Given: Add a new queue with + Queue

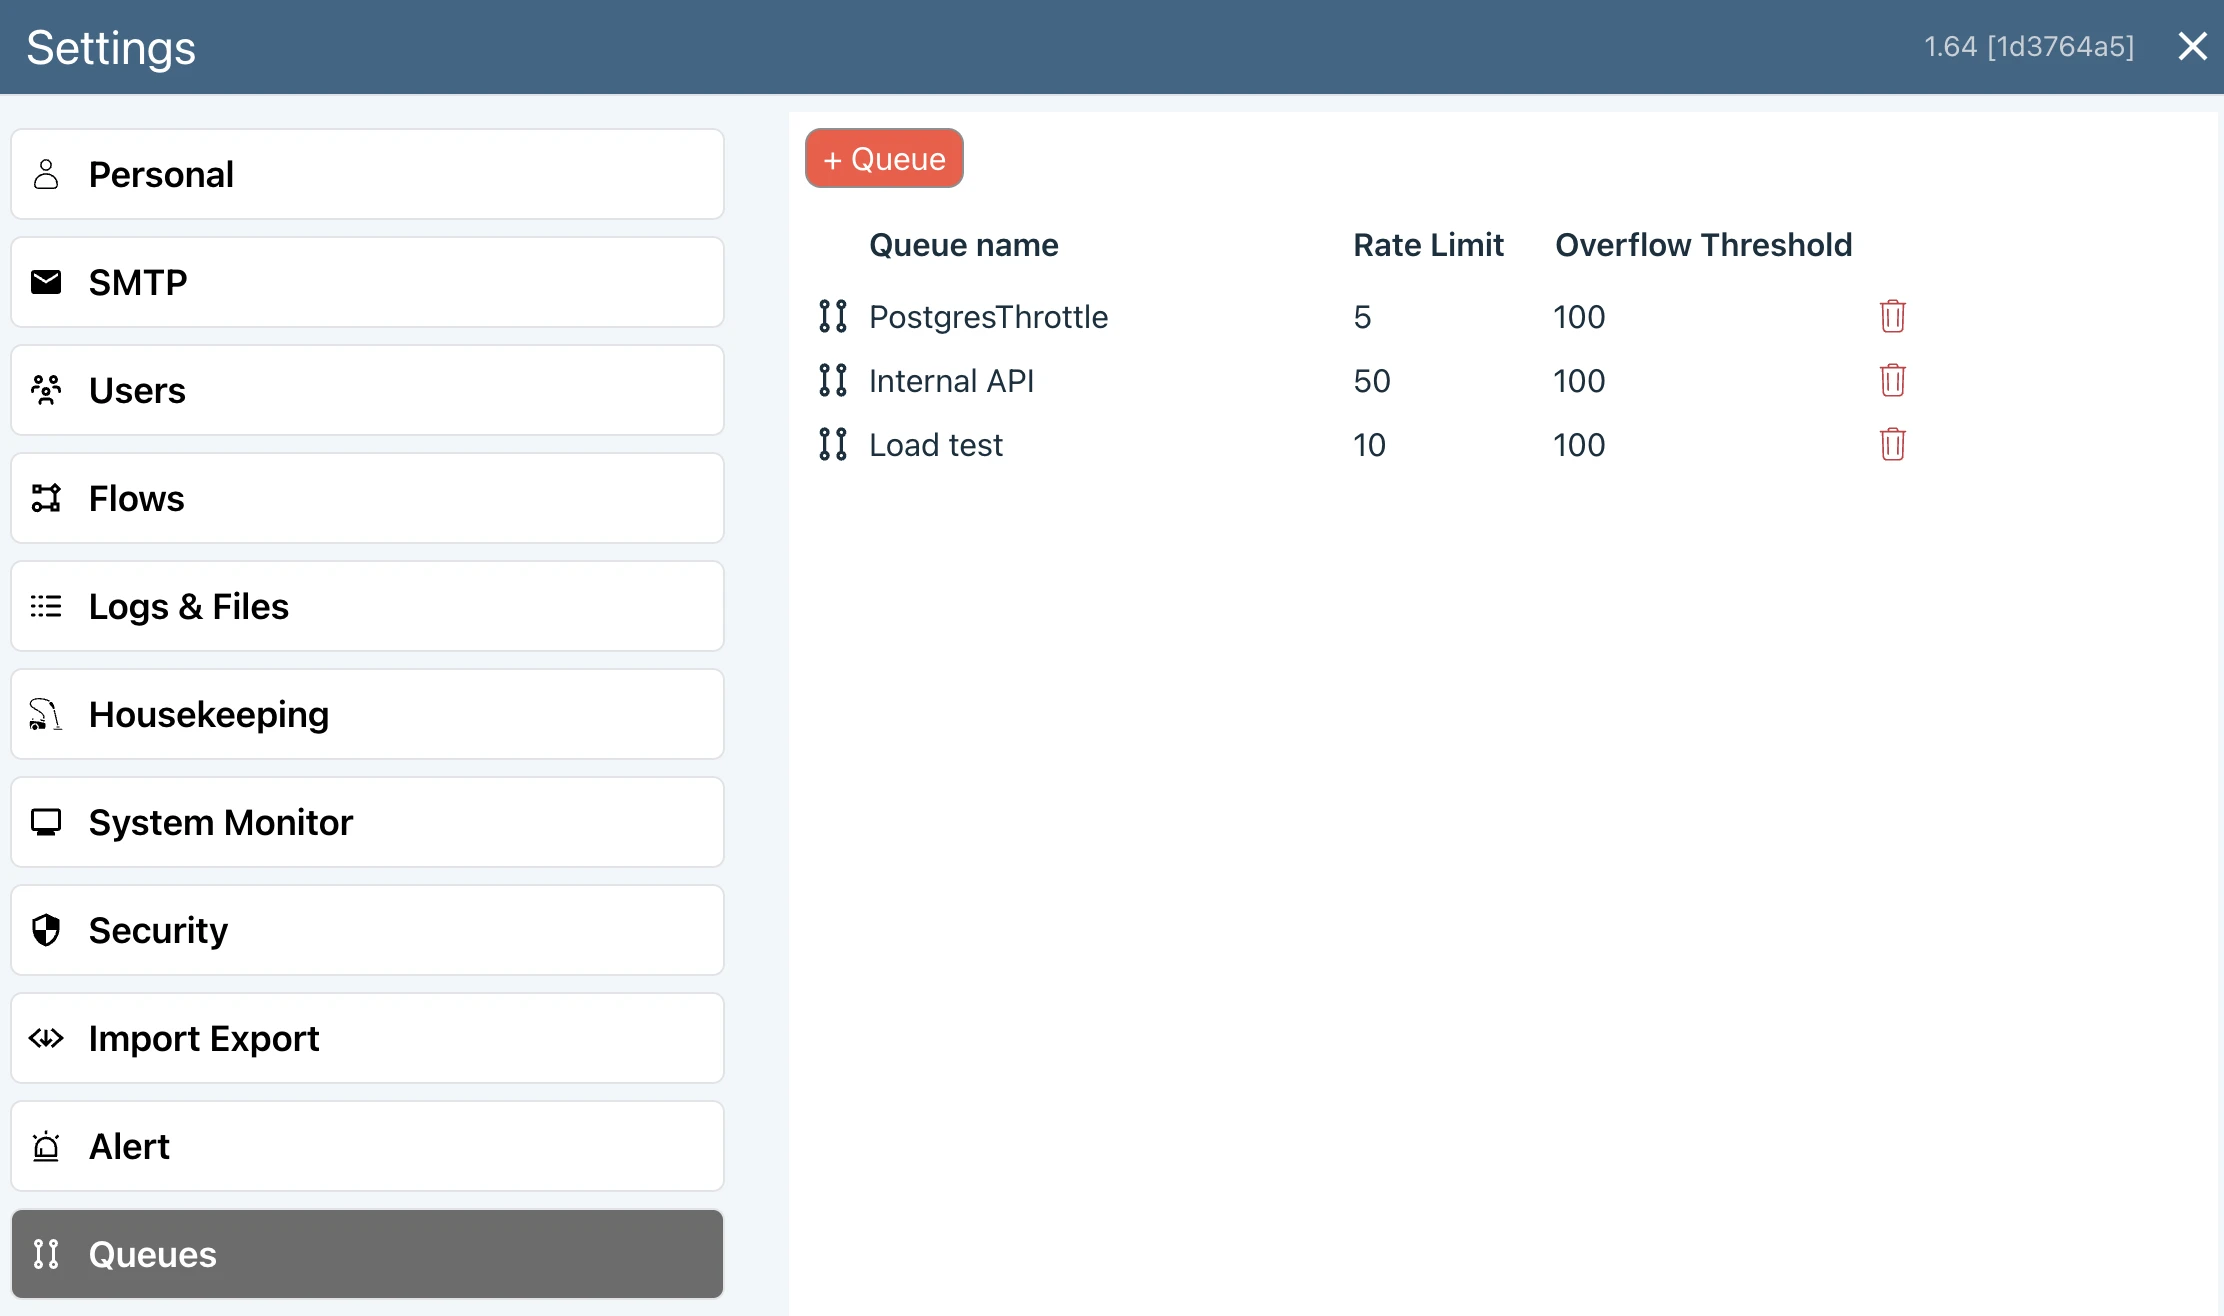Looking at the screenshot, I should click(x=884, y=159).
